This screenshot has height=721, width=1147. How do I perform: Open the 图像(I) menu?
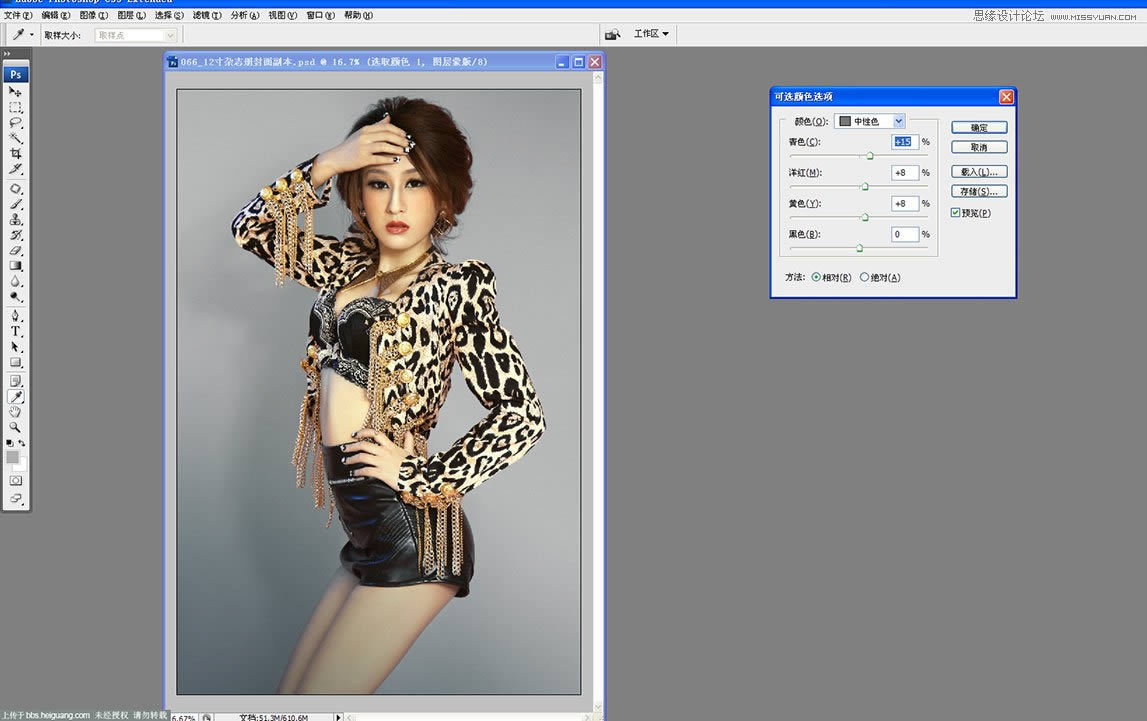[93, 15]
